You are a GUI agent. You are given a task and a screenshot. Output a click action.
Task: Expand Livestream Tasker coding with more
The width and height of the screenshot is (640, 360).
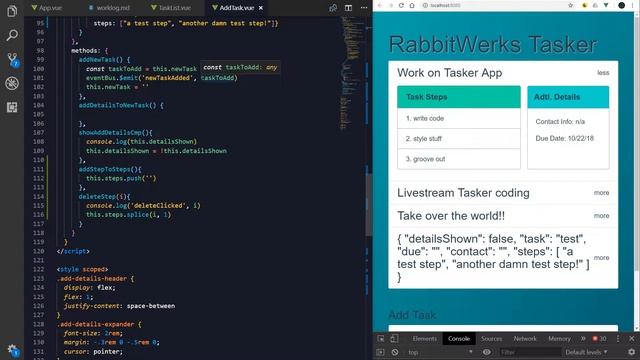pyautogui.click(x=601, y=193)
